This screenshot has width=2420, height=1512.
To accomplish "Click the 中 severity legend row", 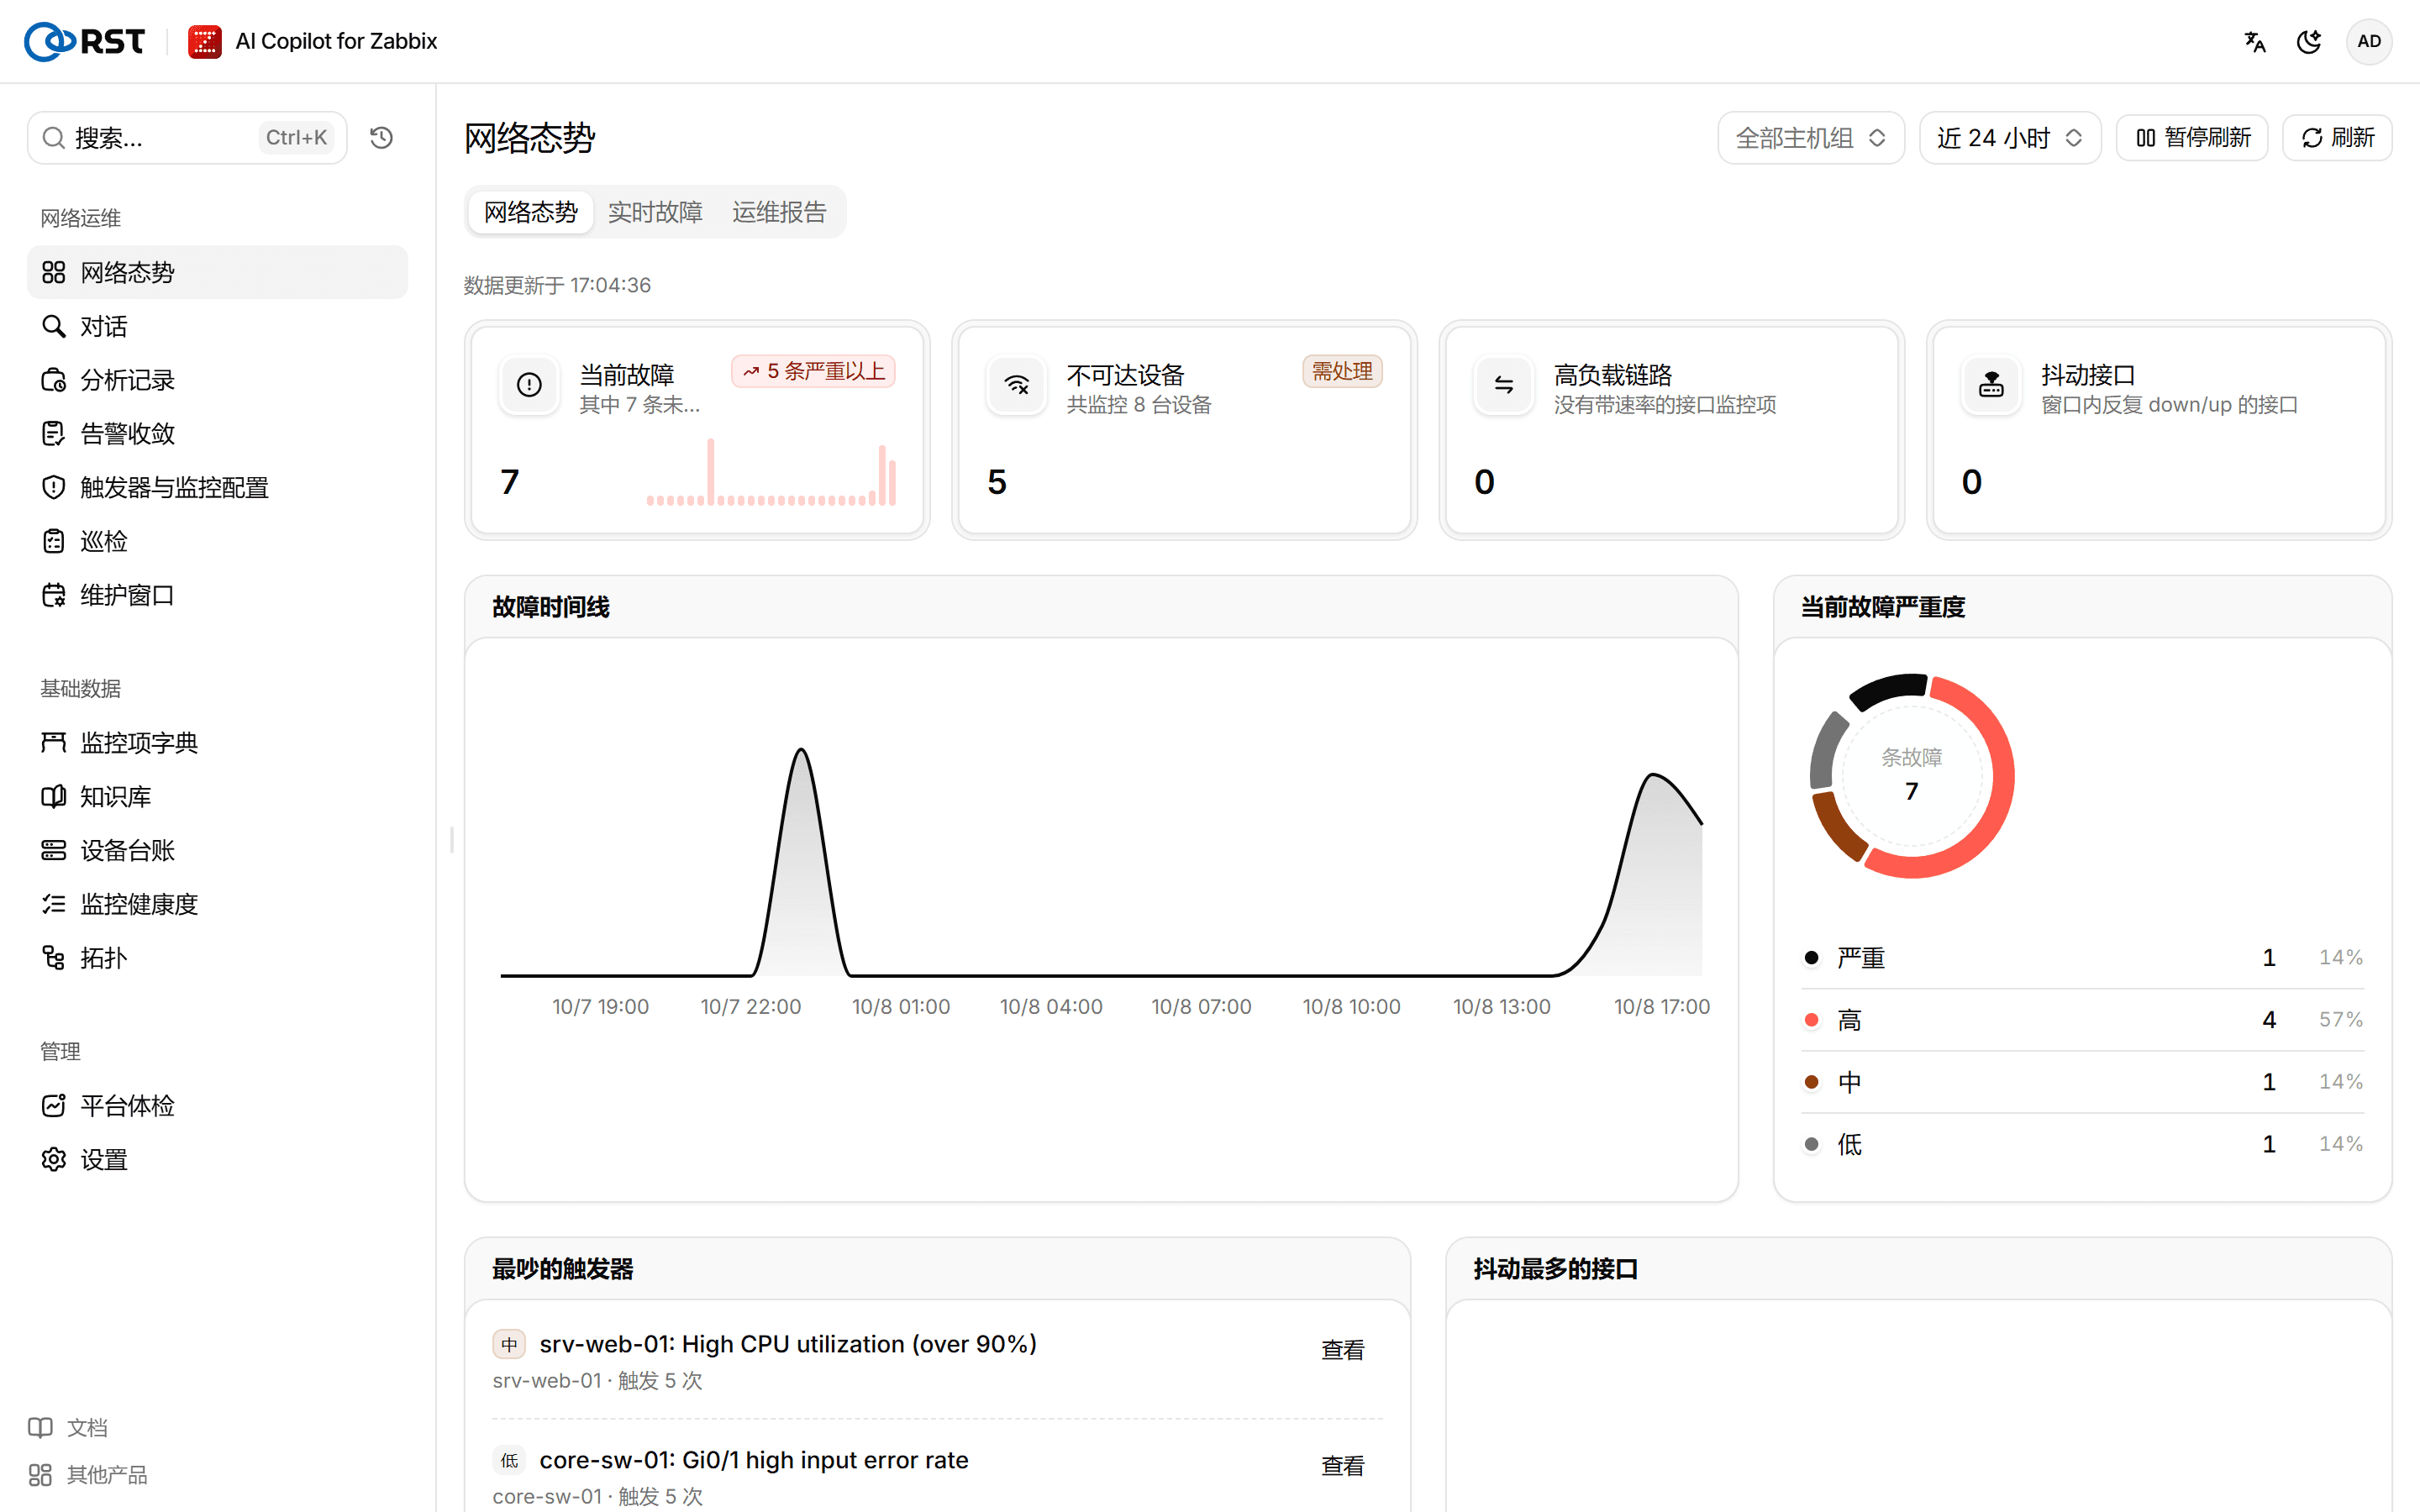I will coord(2082,1081).
